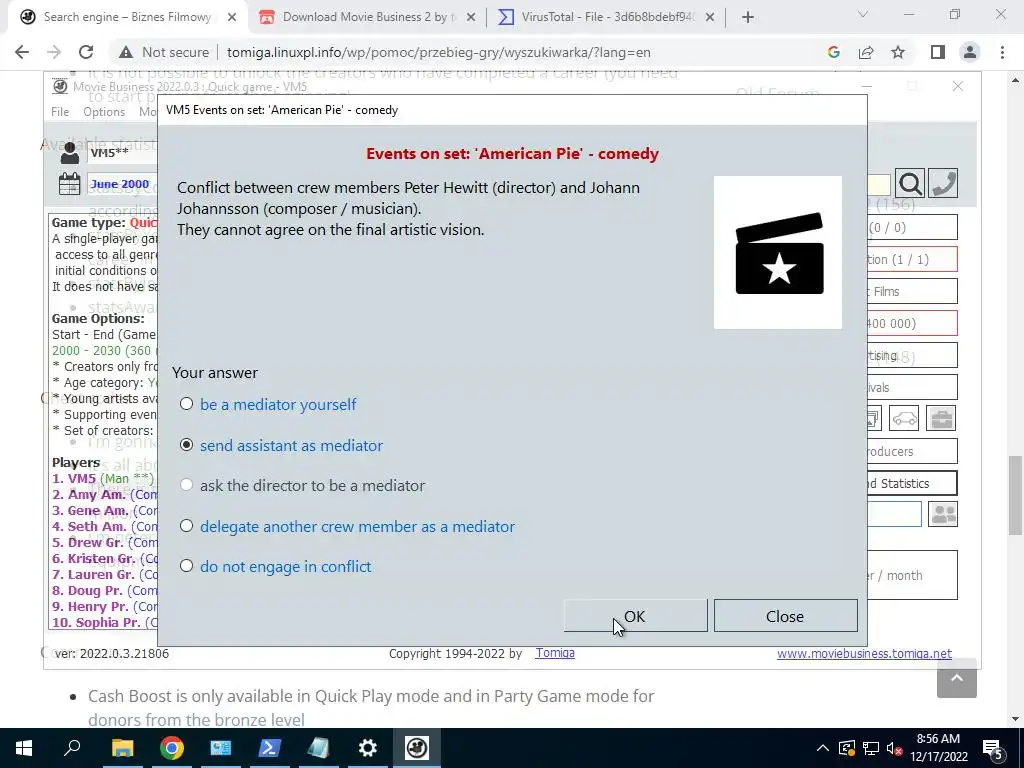Show hidden system tray icons
1024x768 pixels.
click(823, 748)
